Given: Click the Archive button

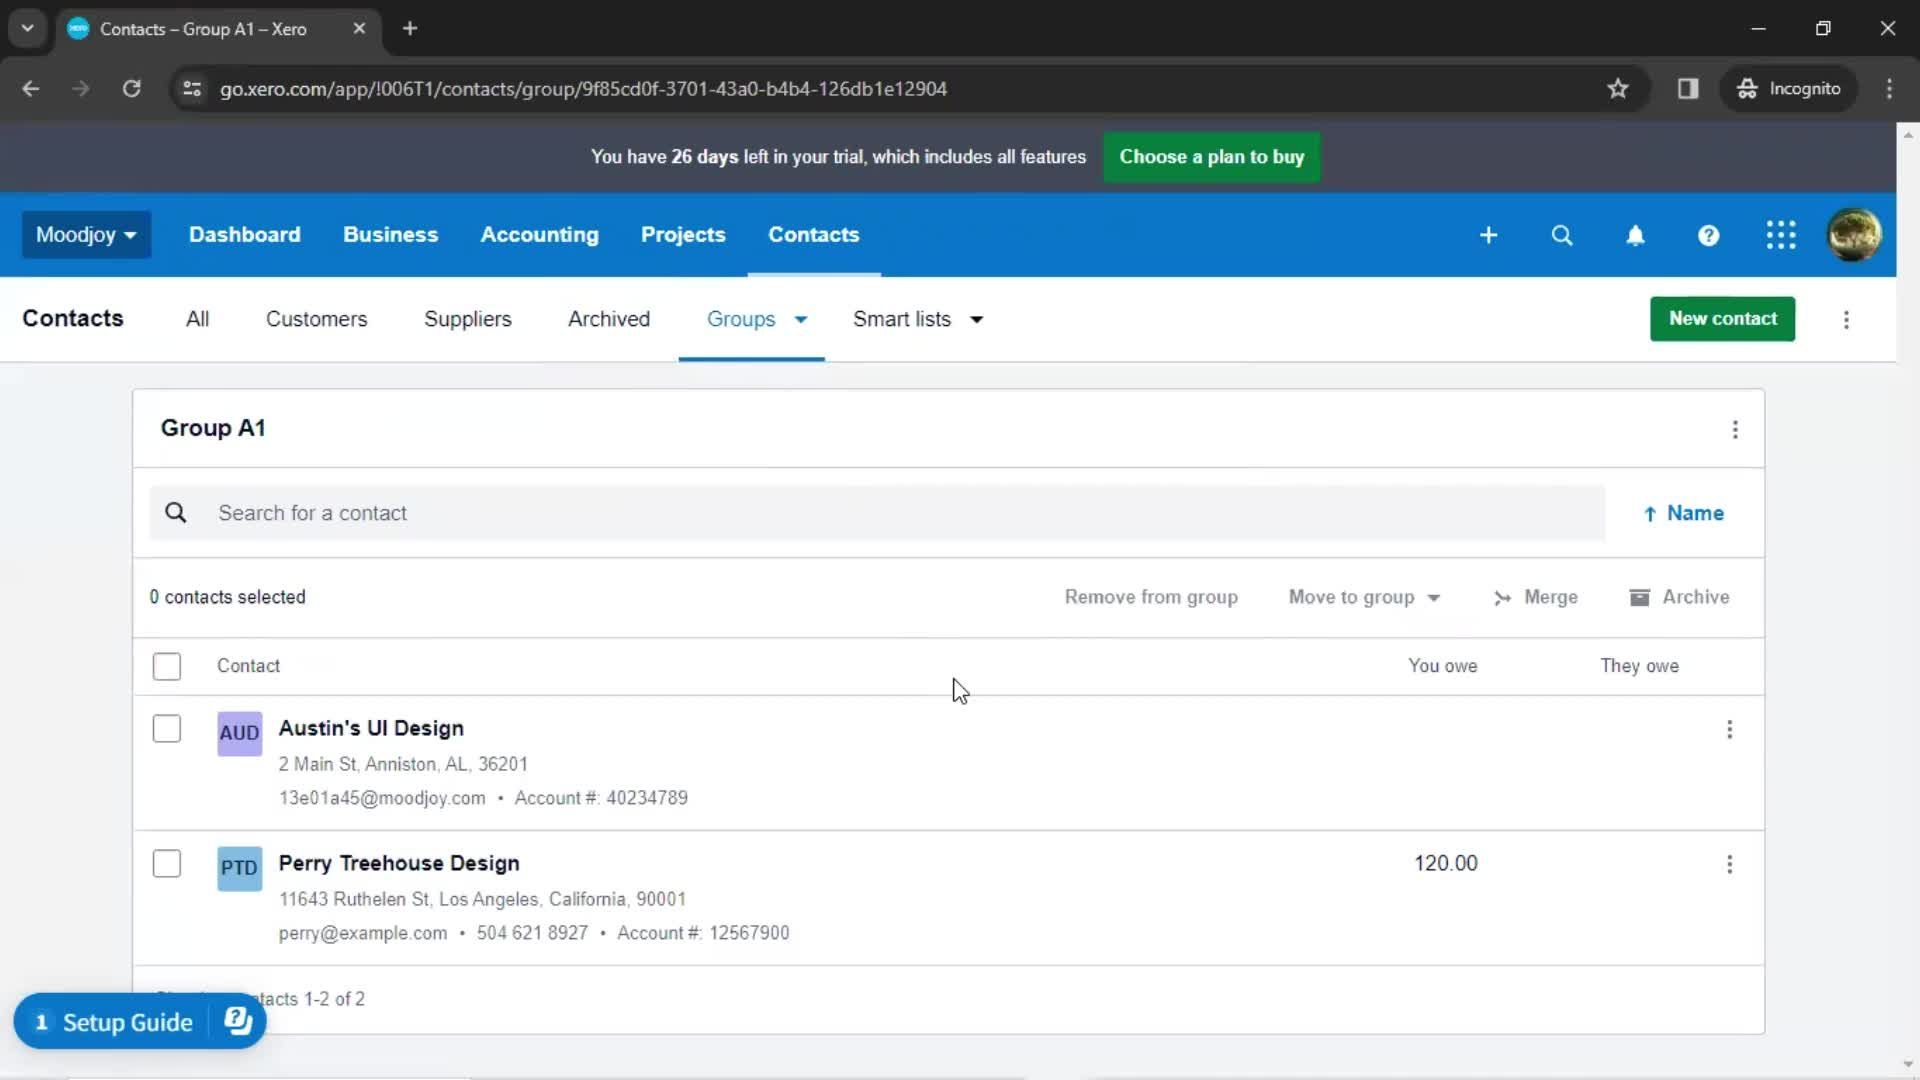Looking at the screenshot, I should click(x=1679, y=597).
